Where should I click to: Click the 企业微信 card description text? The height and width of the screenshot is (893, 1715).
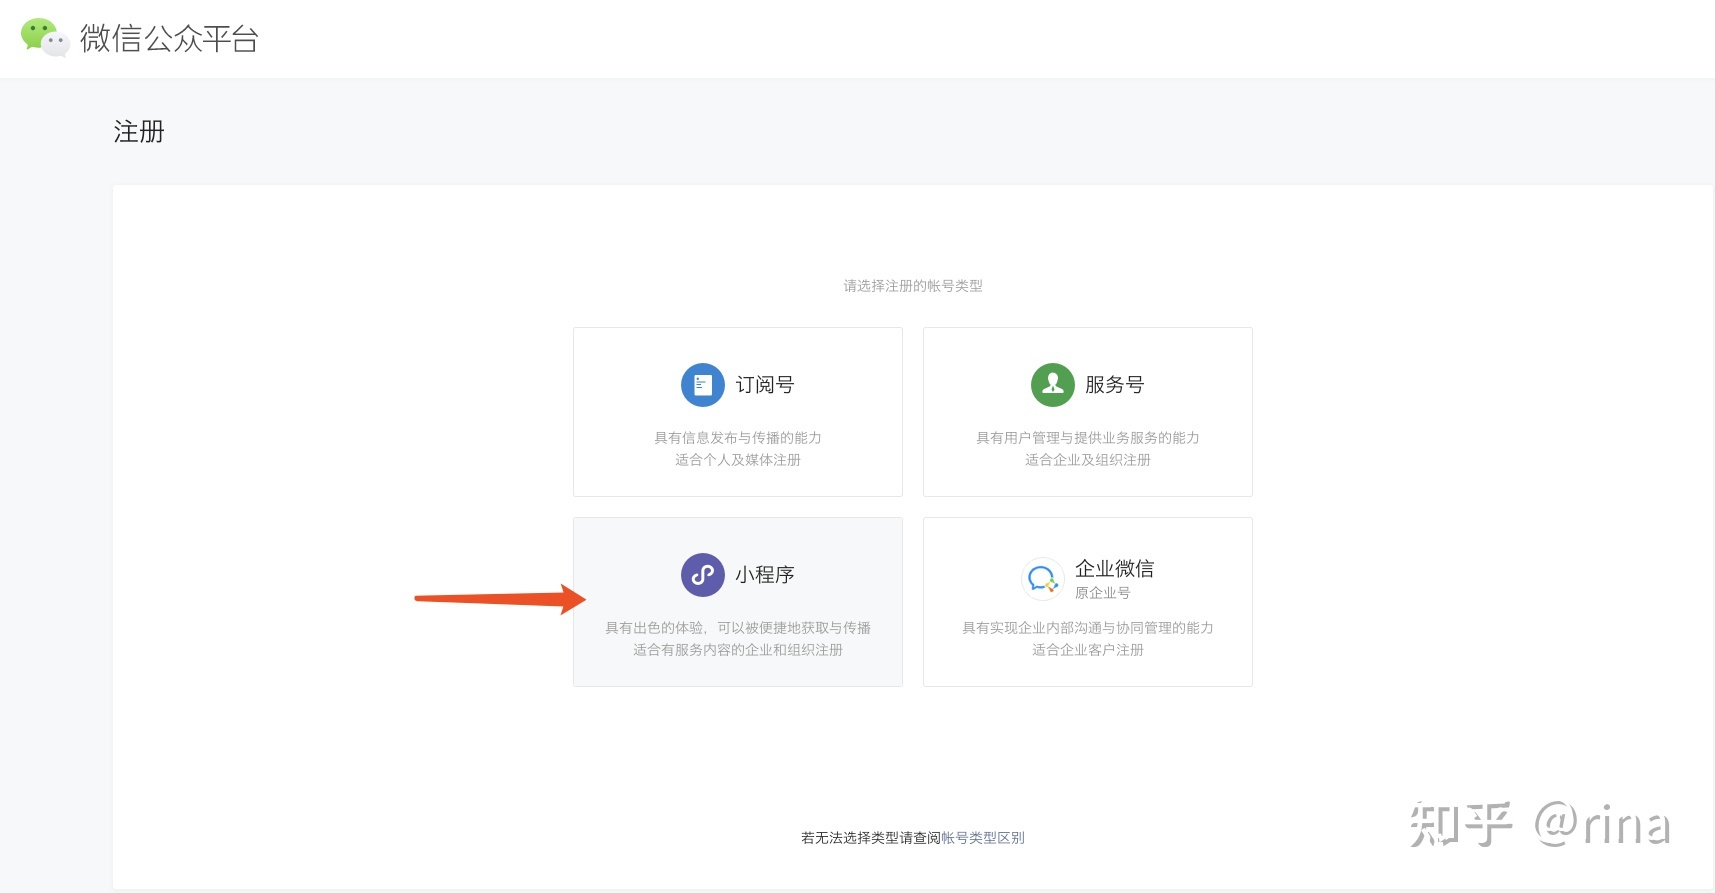point(1088,639)
